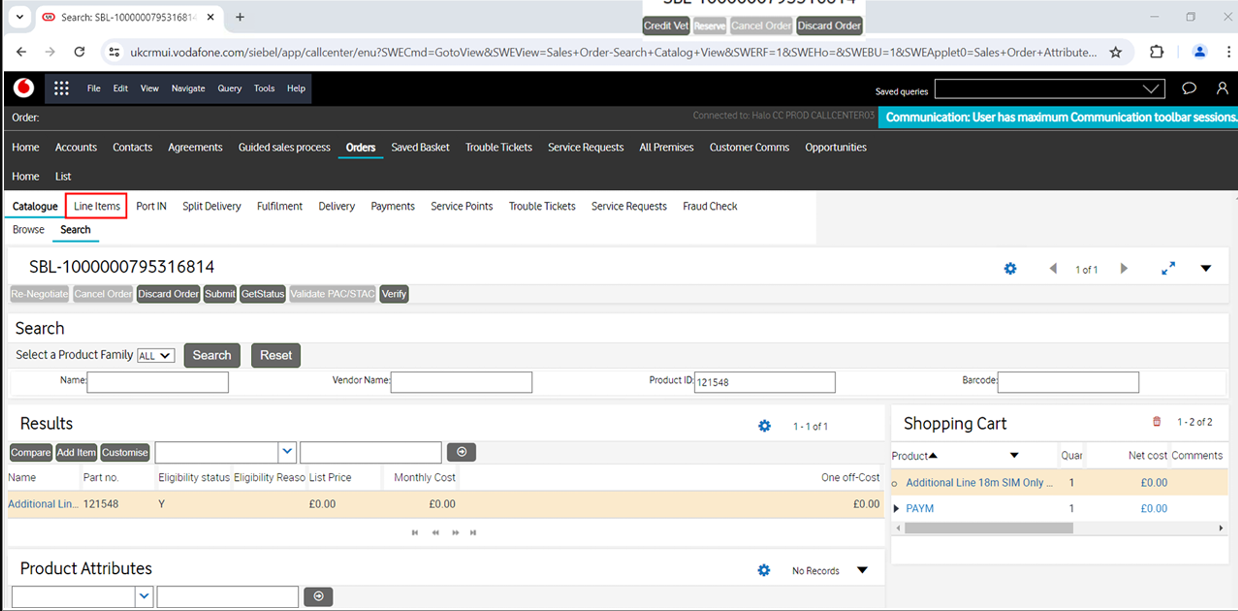
Task: Switch to the Fraud Check tab
Action: tap(710, 206)
